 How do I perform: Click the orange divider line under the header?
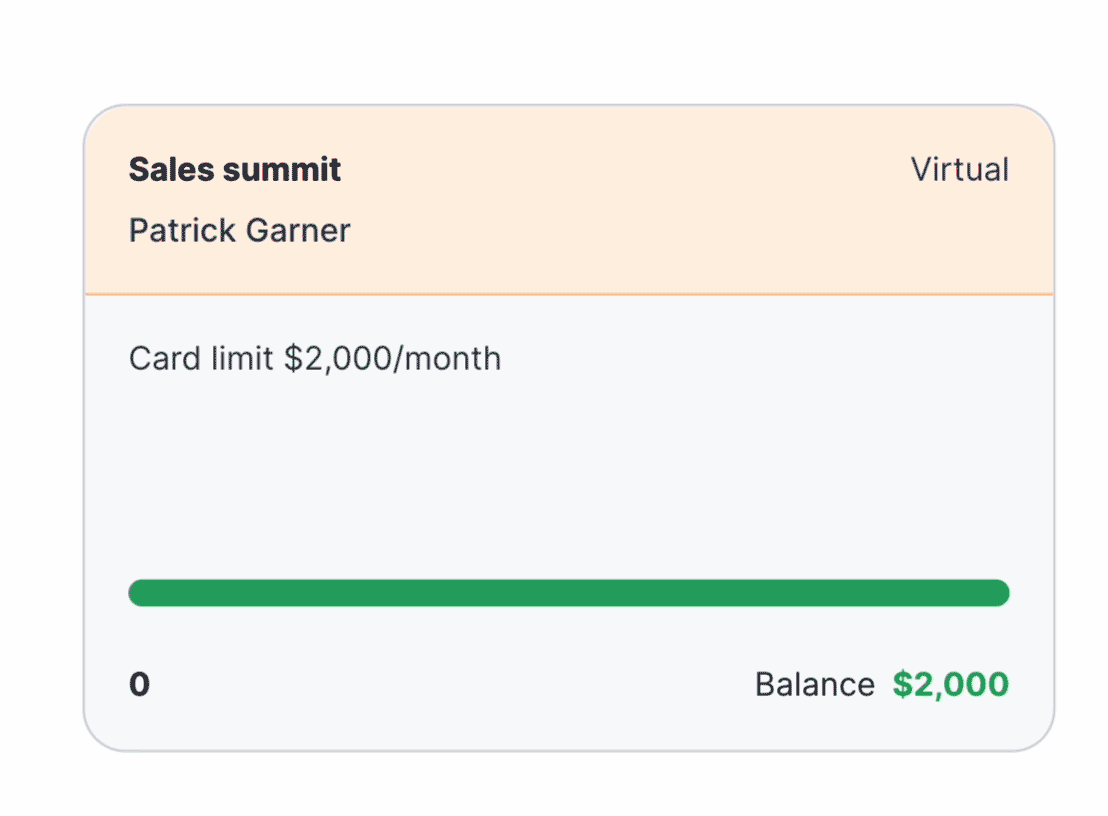point(569,294)
